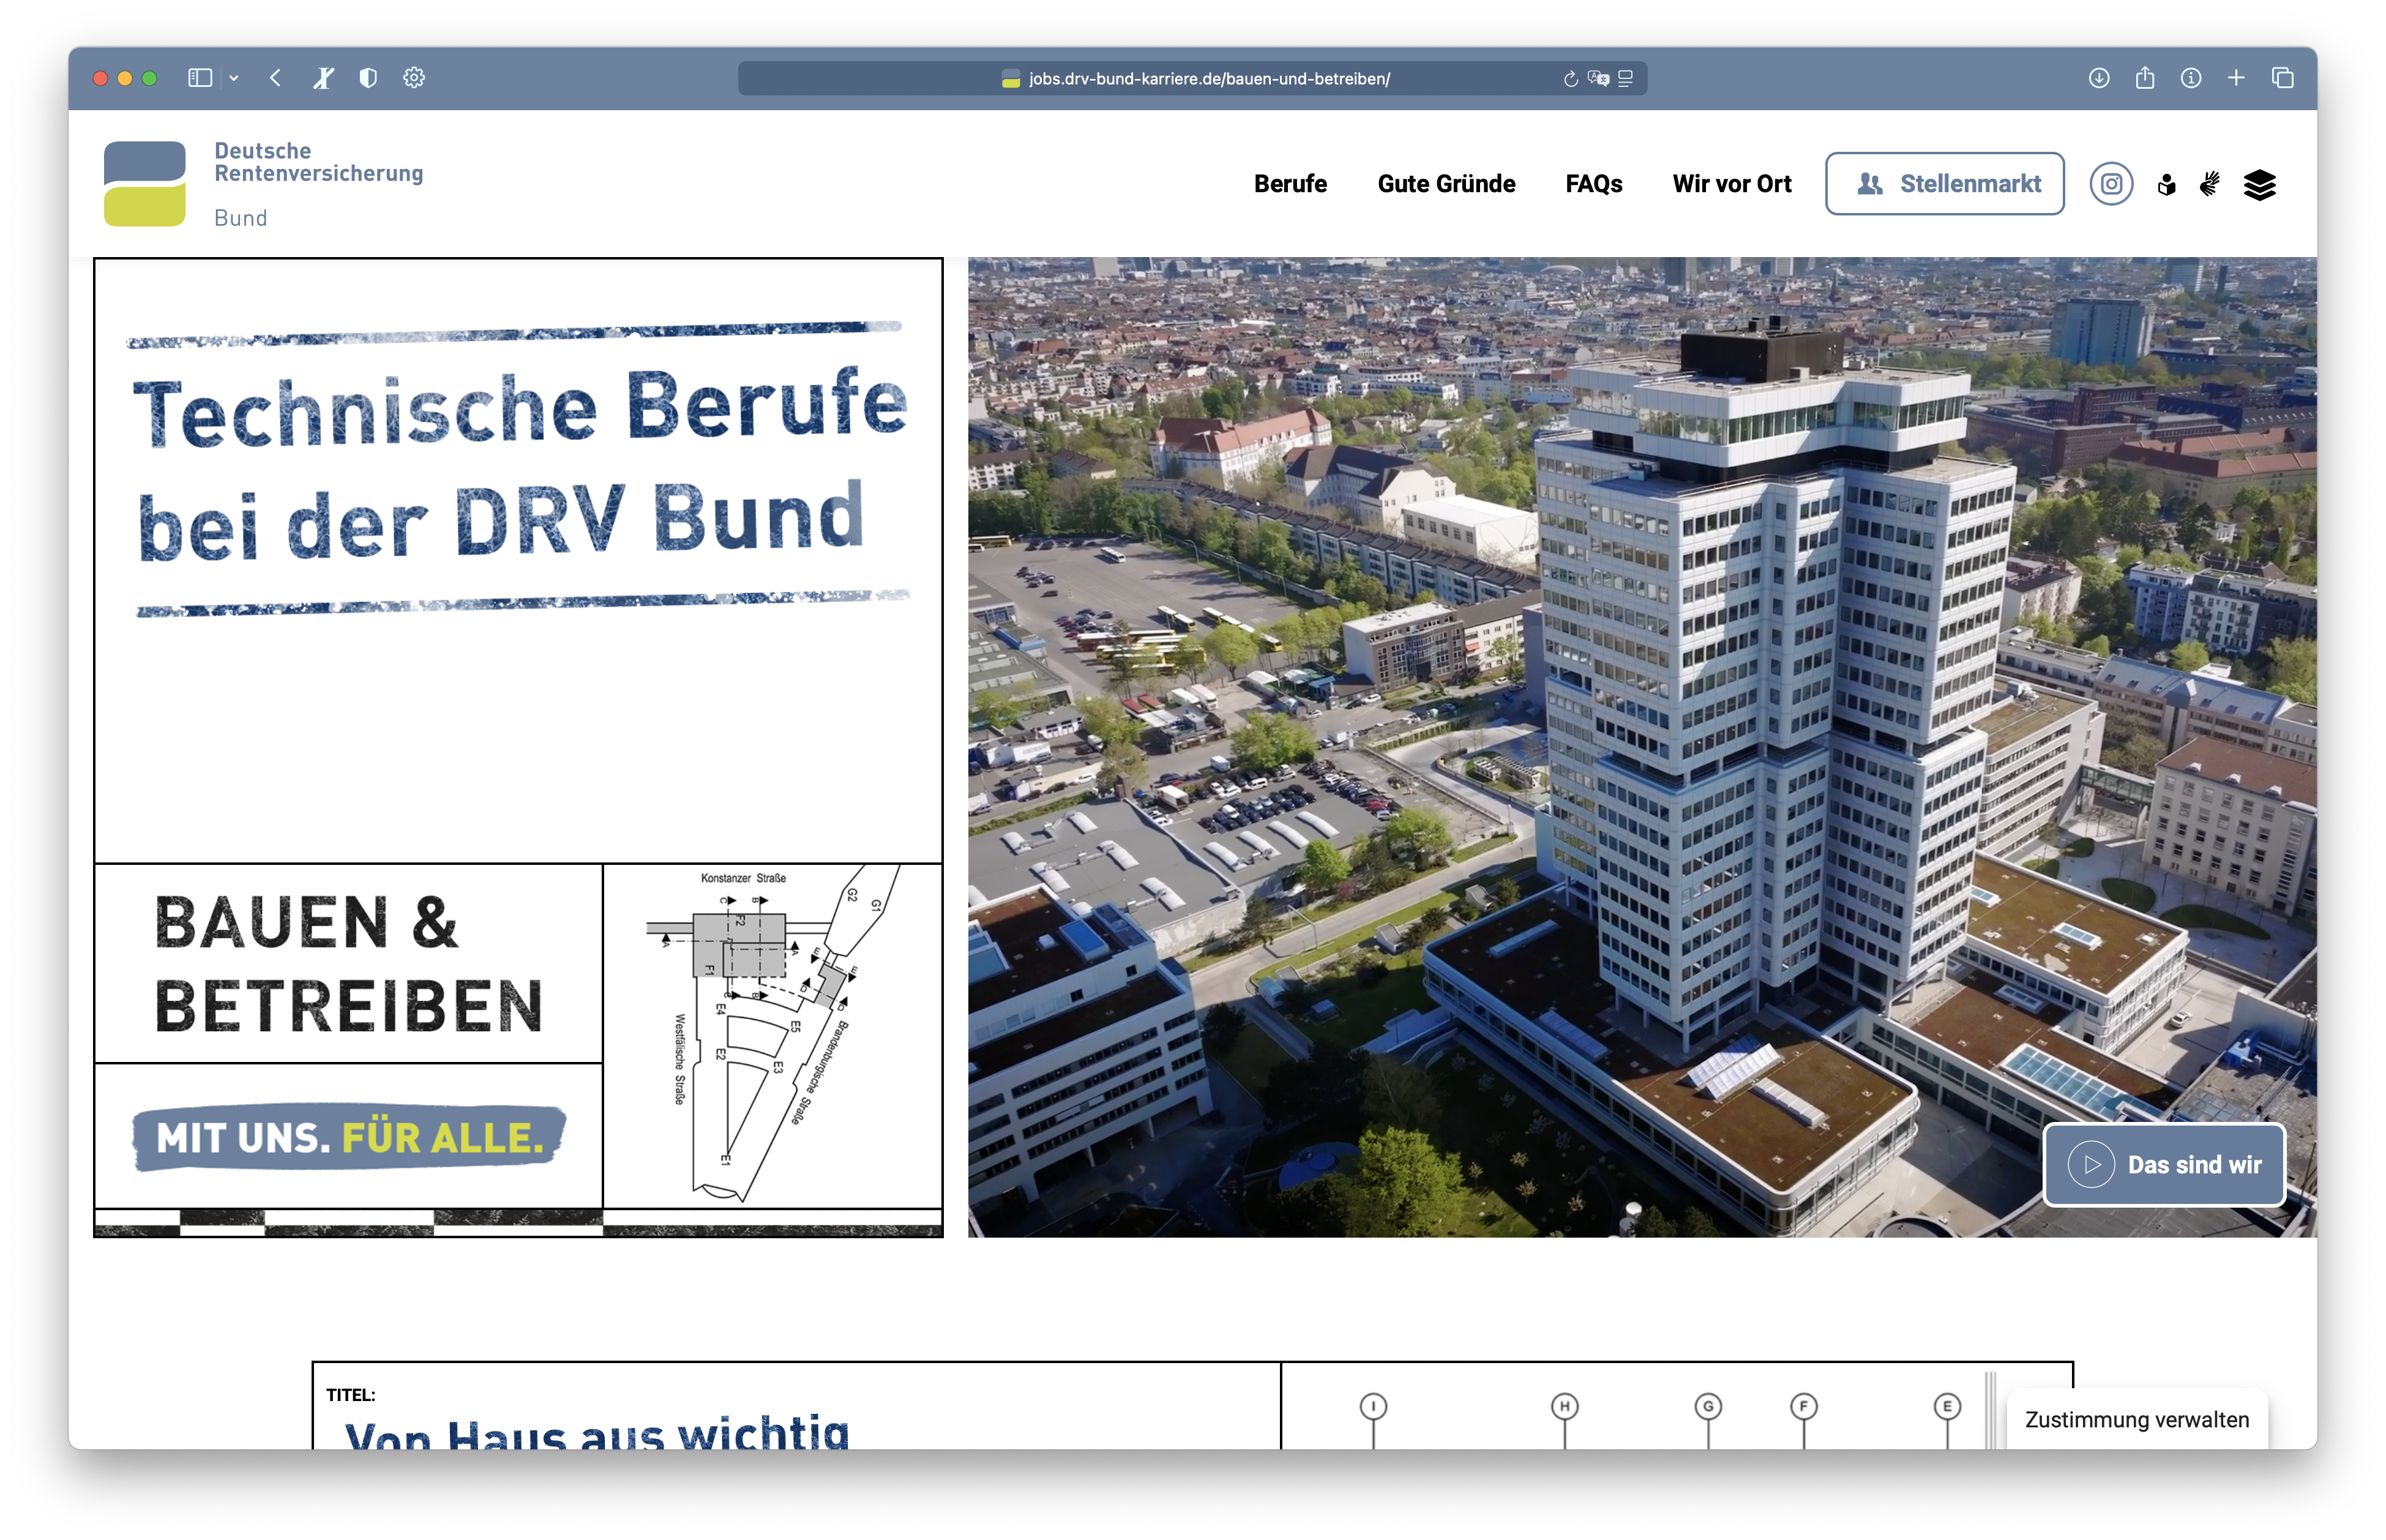Viewport: 2386px width, 1540px height.
Task: Open the translate page icon
Action: tap(1598, 79)
